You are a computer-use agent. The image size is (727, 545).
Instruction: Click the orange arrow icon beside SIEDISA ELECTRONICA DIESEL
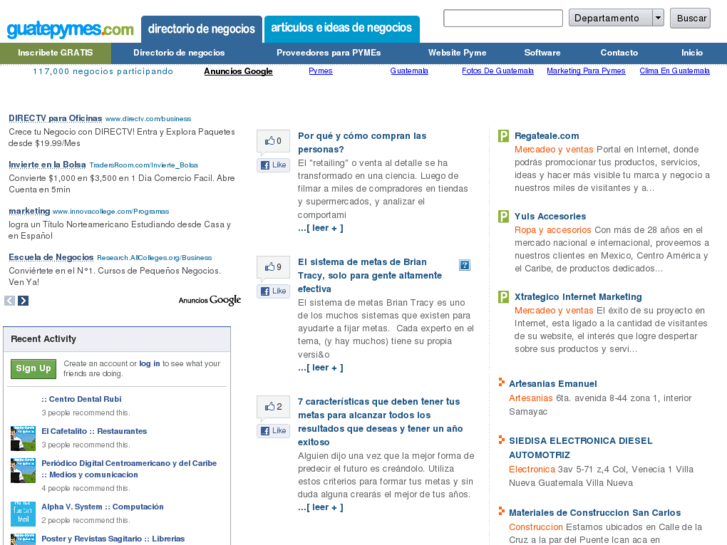[501, 440]
